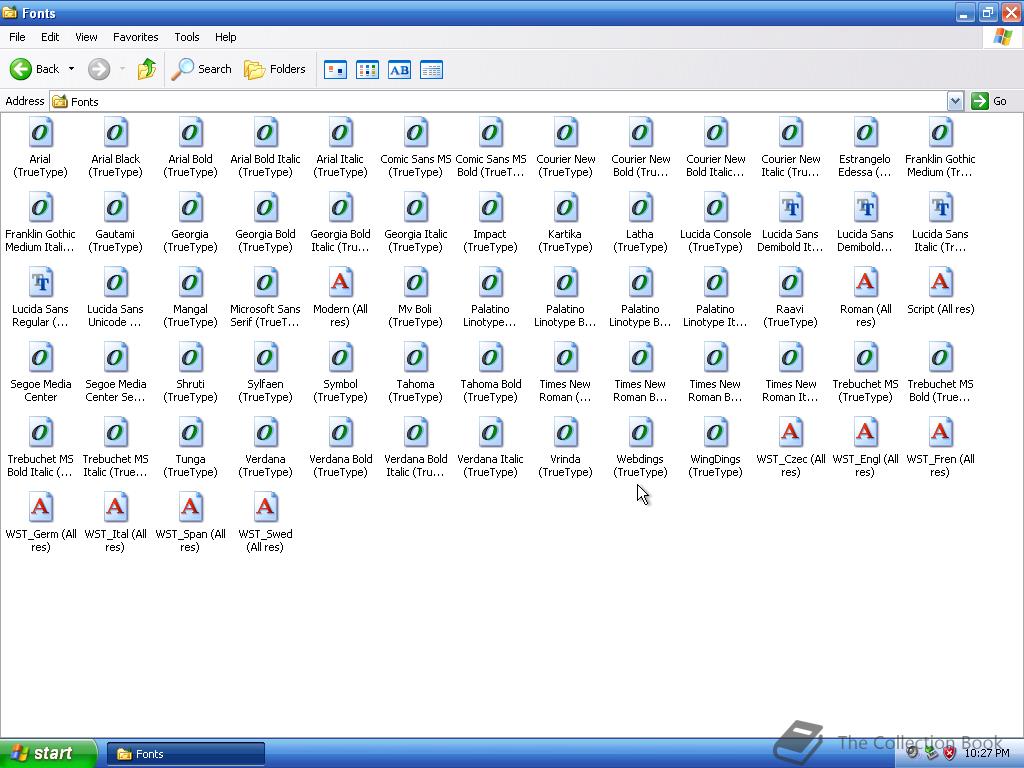Screen dimensions: 1024x768
Task: Click the Mv Boli font icon
Action: [415, 283]
